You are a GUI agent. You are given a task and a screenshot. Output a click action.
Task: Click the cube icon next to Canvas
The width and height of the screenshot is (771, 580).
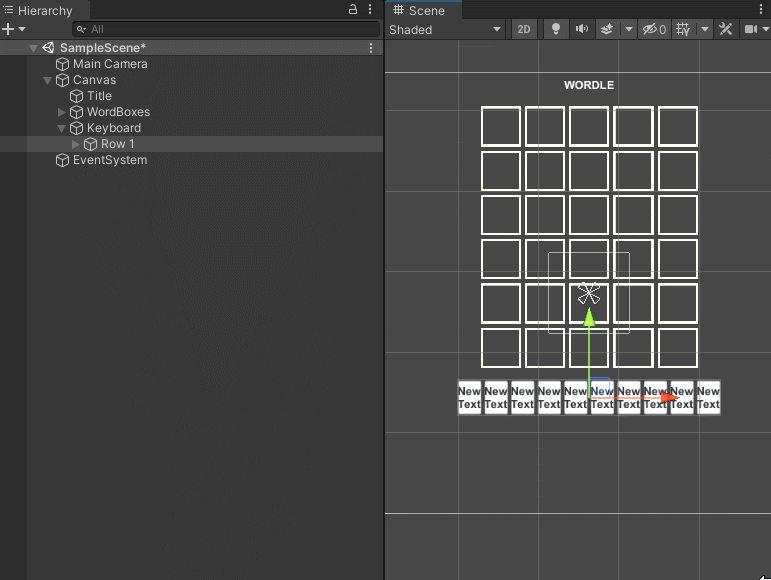pos(62,80)
